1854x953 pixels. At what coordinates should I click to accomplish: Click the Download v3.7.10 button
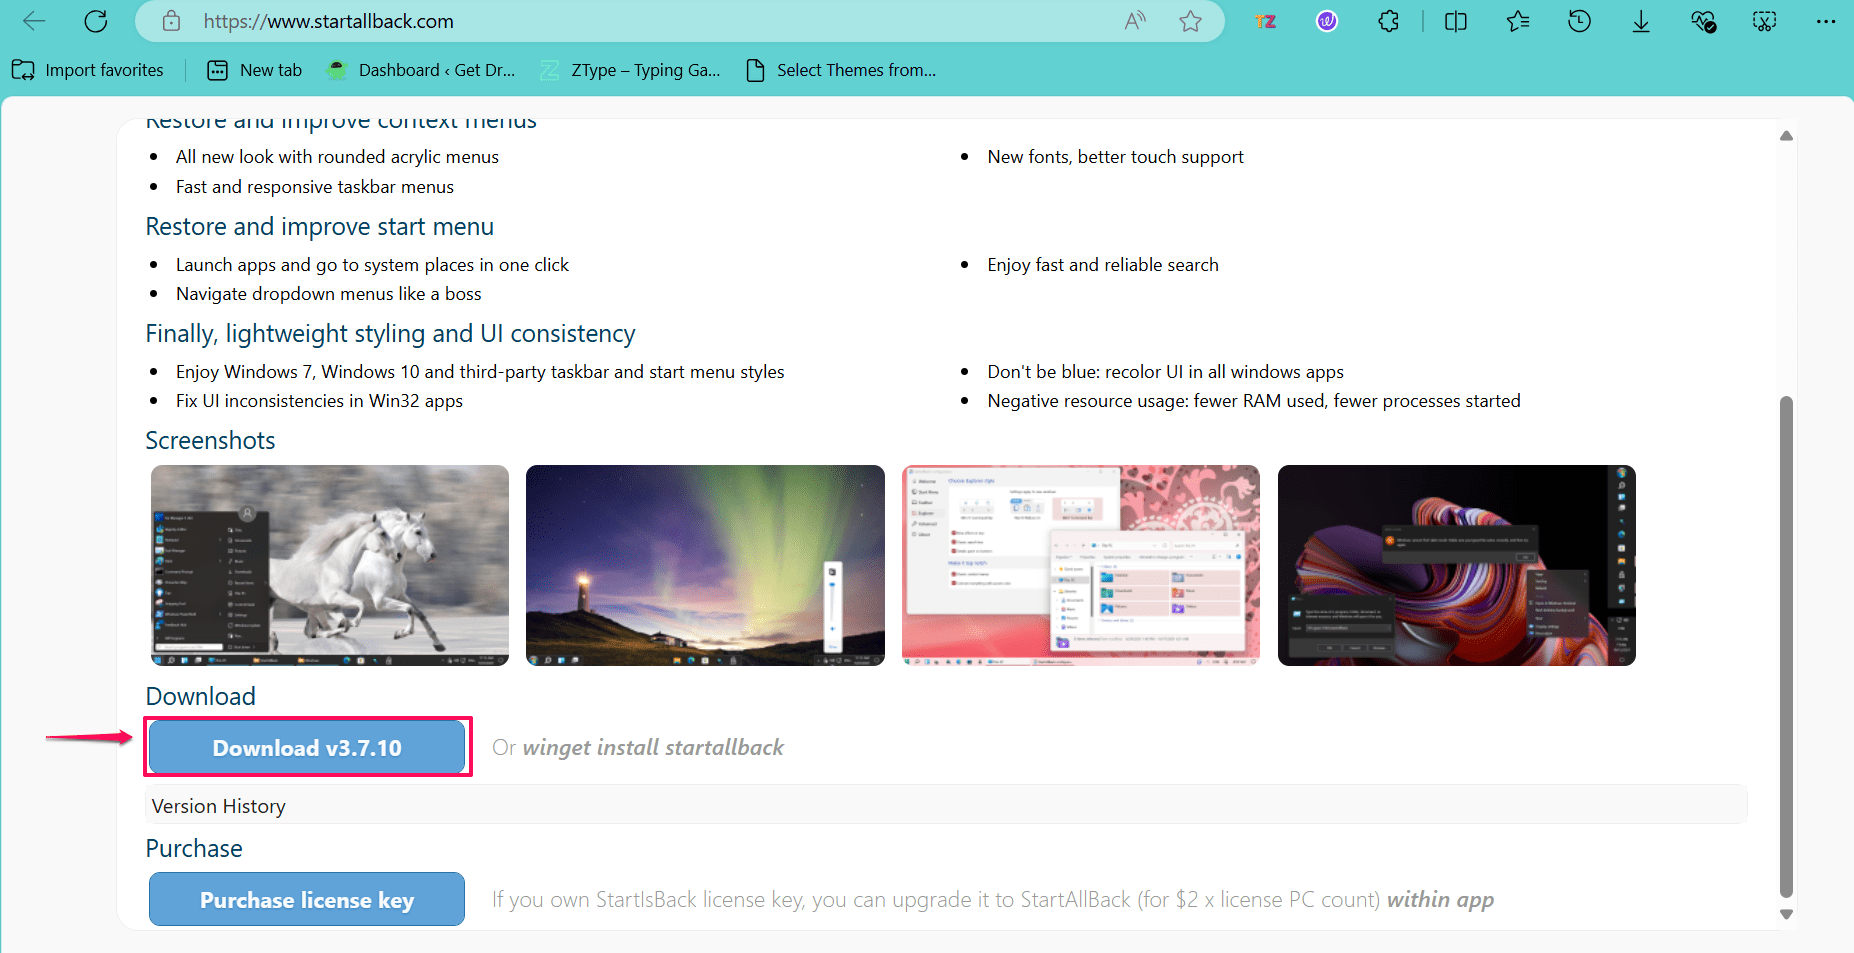click(x=307, y=747)
